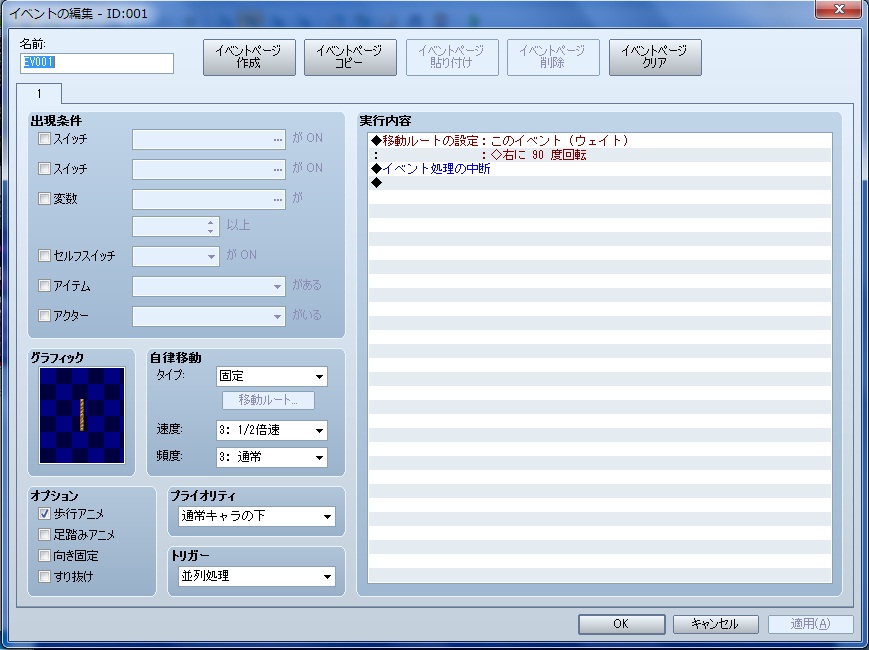The image size is (869, 650).
Task: Click the disabled イベントページ貼り付け button
Action: click(x=452, y=57)
